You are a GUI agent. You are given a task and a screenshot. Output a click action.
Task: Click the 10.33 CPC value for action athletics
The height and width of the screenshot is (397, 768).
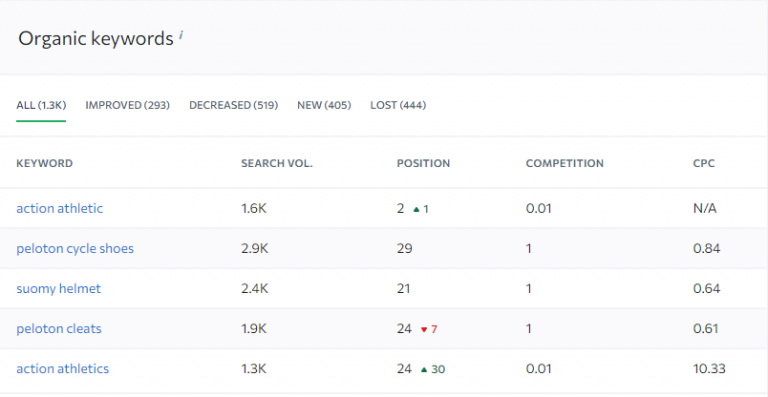pyautogui.click(x=709, y=369)
